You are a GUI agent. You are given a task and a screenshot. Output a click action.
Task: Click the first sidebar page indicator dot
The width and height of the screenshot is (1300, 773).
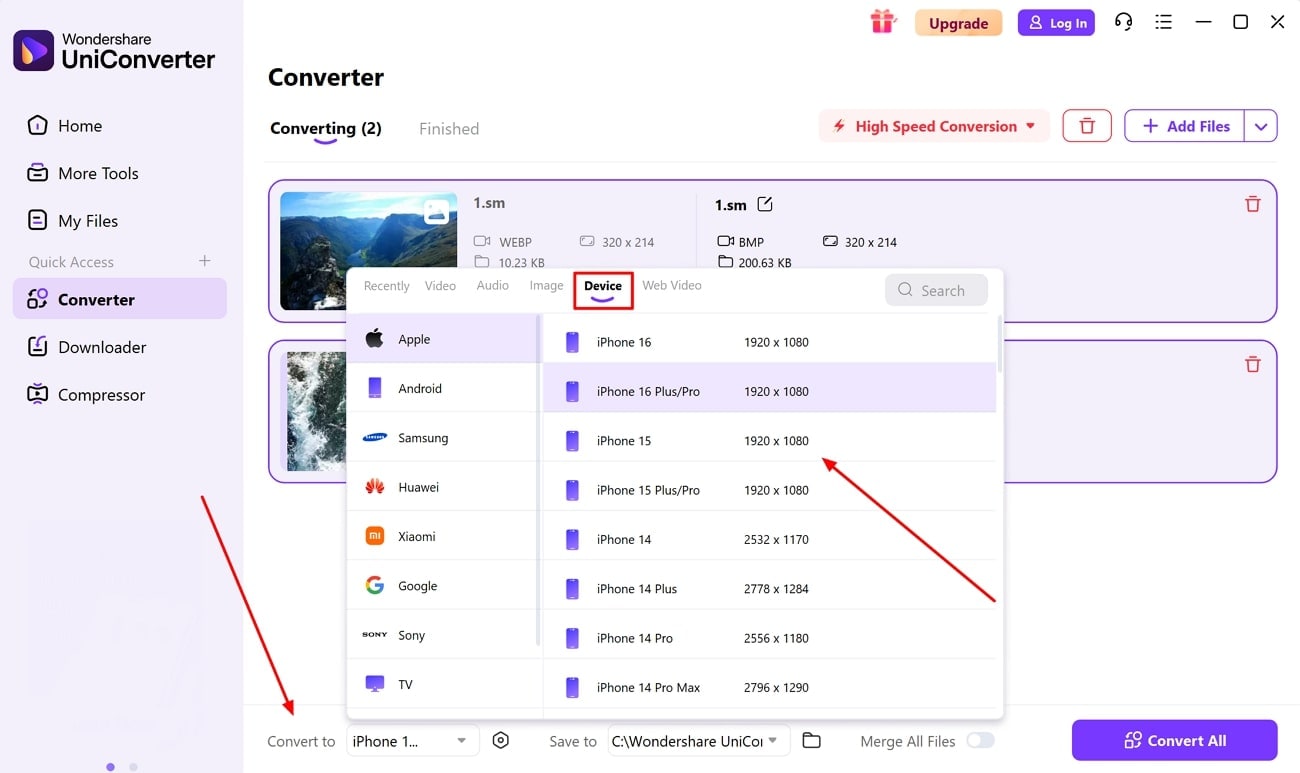(110, 767)
